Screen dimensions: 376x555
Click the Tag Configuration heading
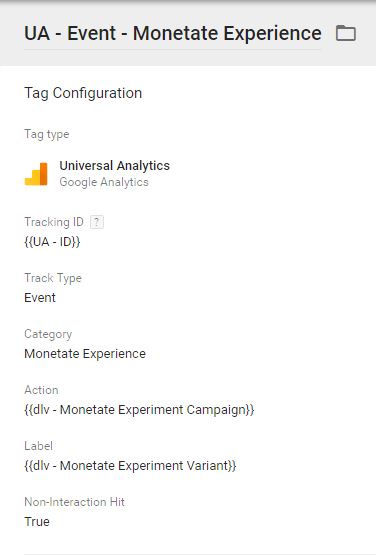83,93
